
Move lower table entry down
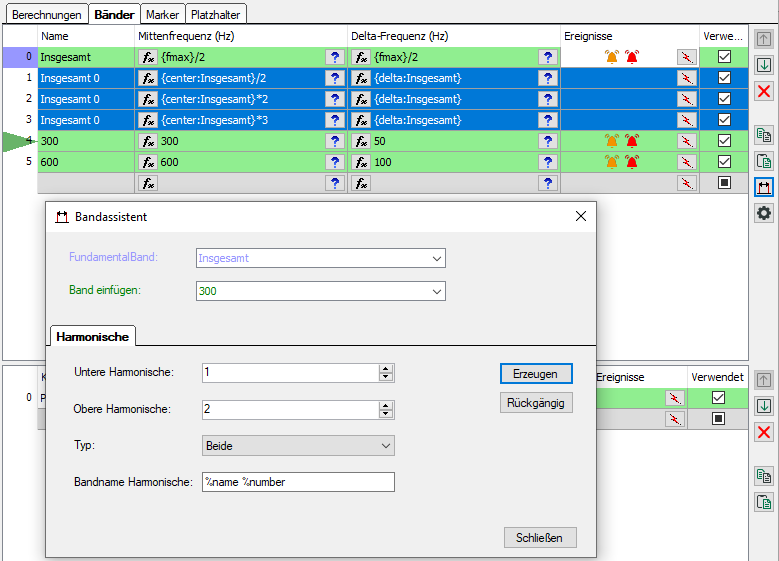(x=764, y=406)
